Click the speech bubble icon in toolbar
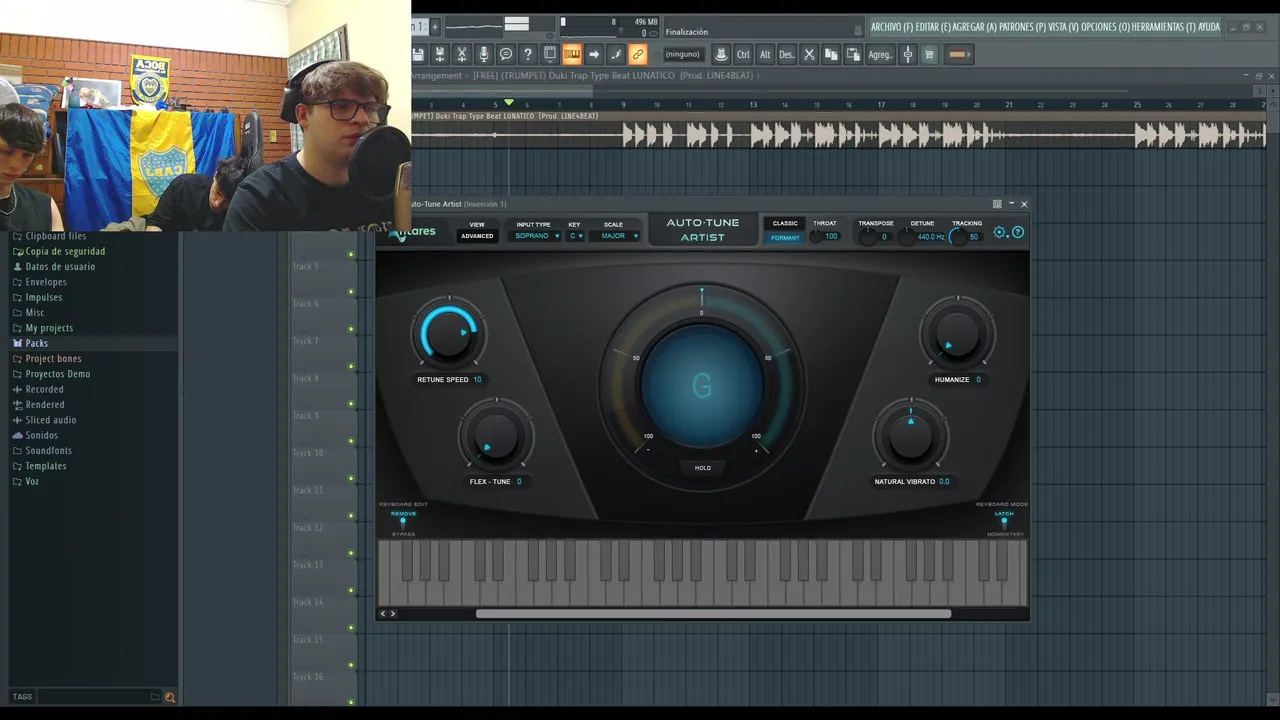 coord(506,54)
